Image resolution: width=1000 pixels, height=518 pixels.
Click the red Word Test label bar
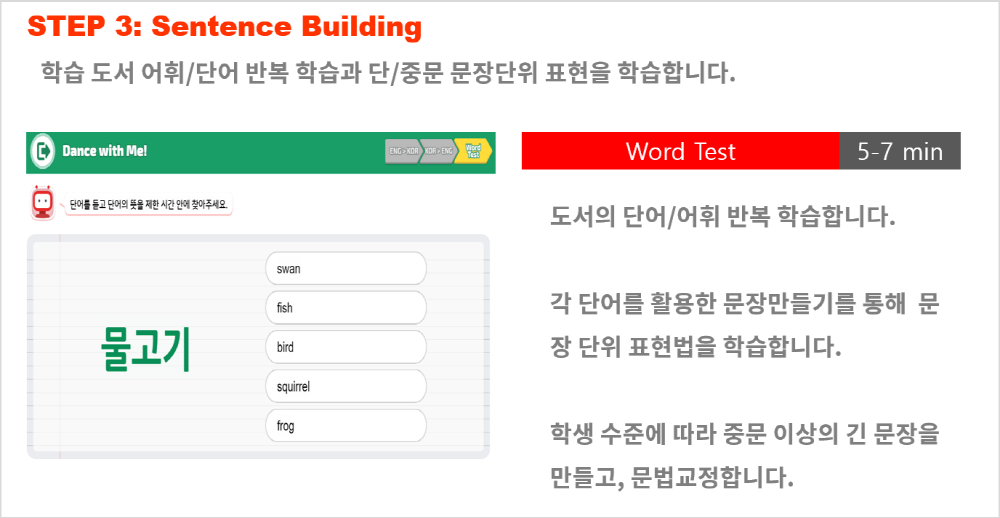pyautogui.click(x=680, y=151)
